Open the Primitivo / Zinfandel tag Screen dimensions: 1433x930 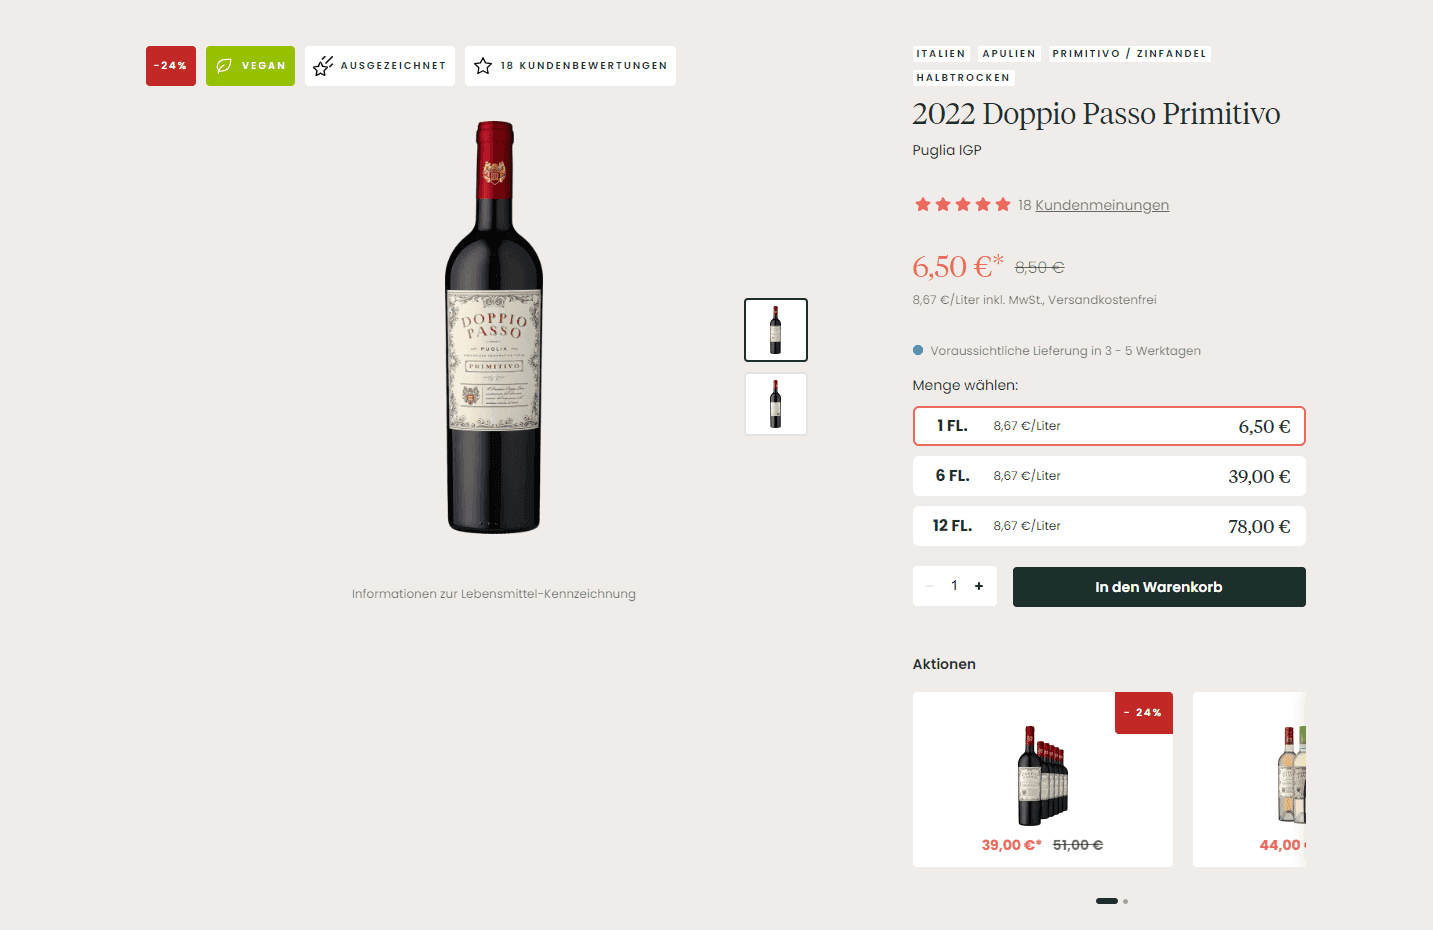[x=1129, y=54]
